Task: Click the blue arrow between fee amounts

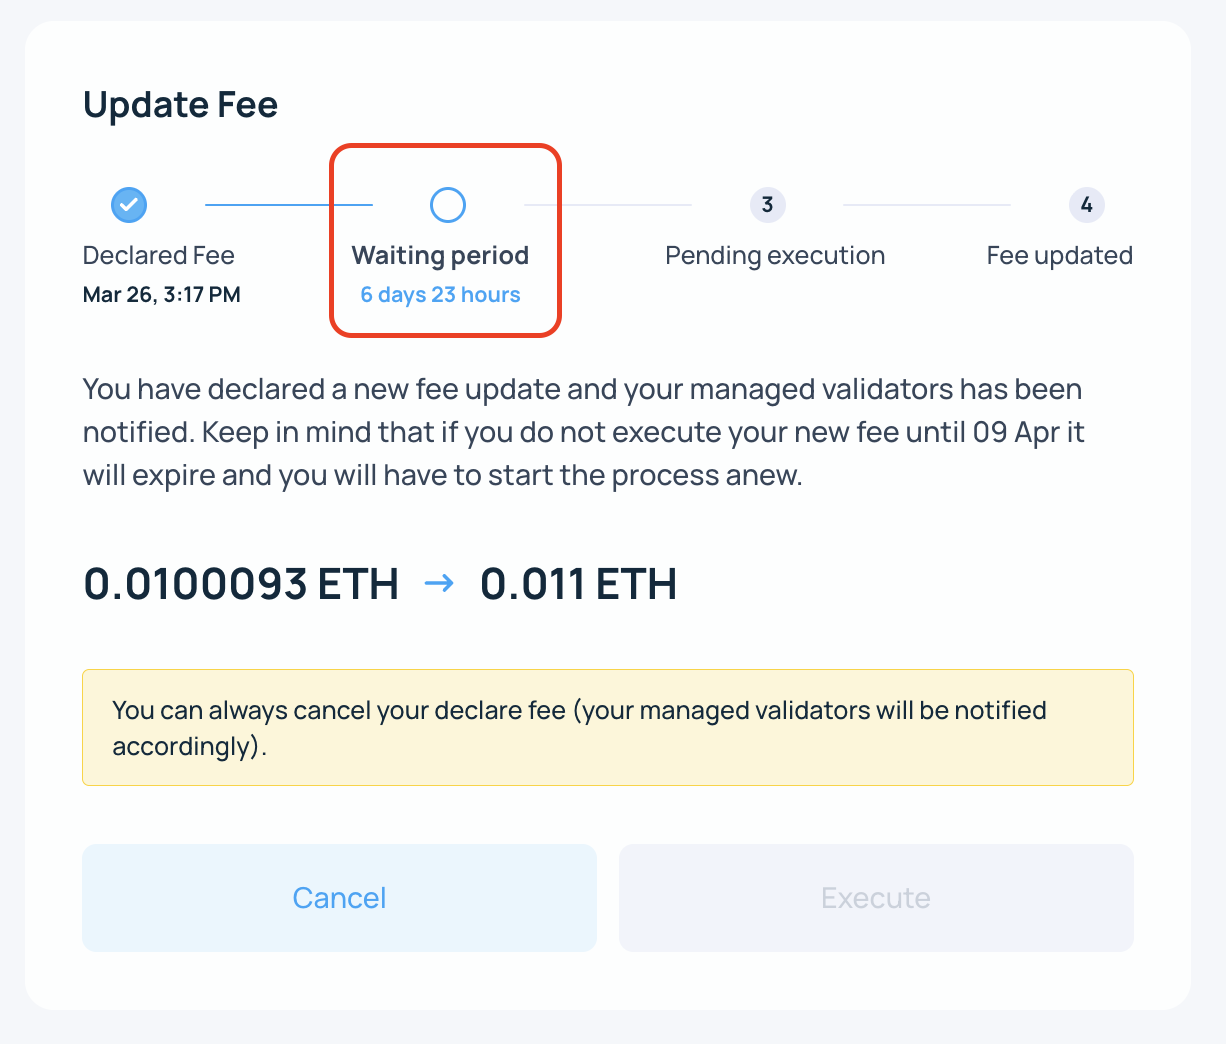Action: (439, 583)
